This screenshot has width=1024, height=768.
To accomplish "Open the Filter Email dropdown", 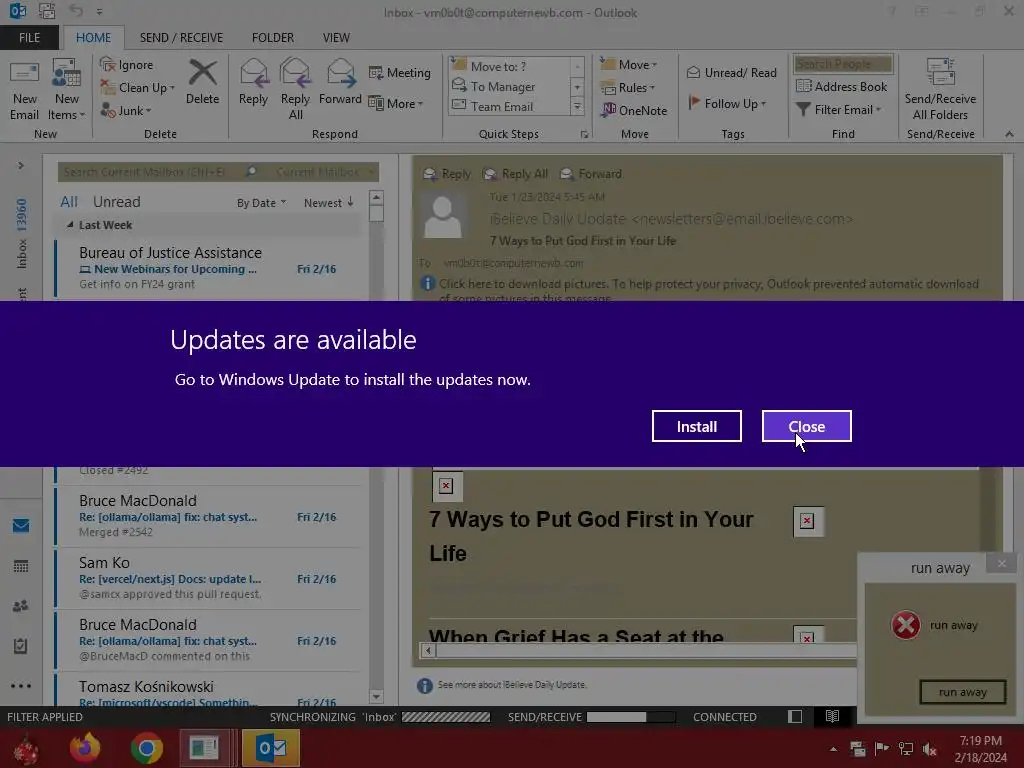I will click(x=839, y=110).
